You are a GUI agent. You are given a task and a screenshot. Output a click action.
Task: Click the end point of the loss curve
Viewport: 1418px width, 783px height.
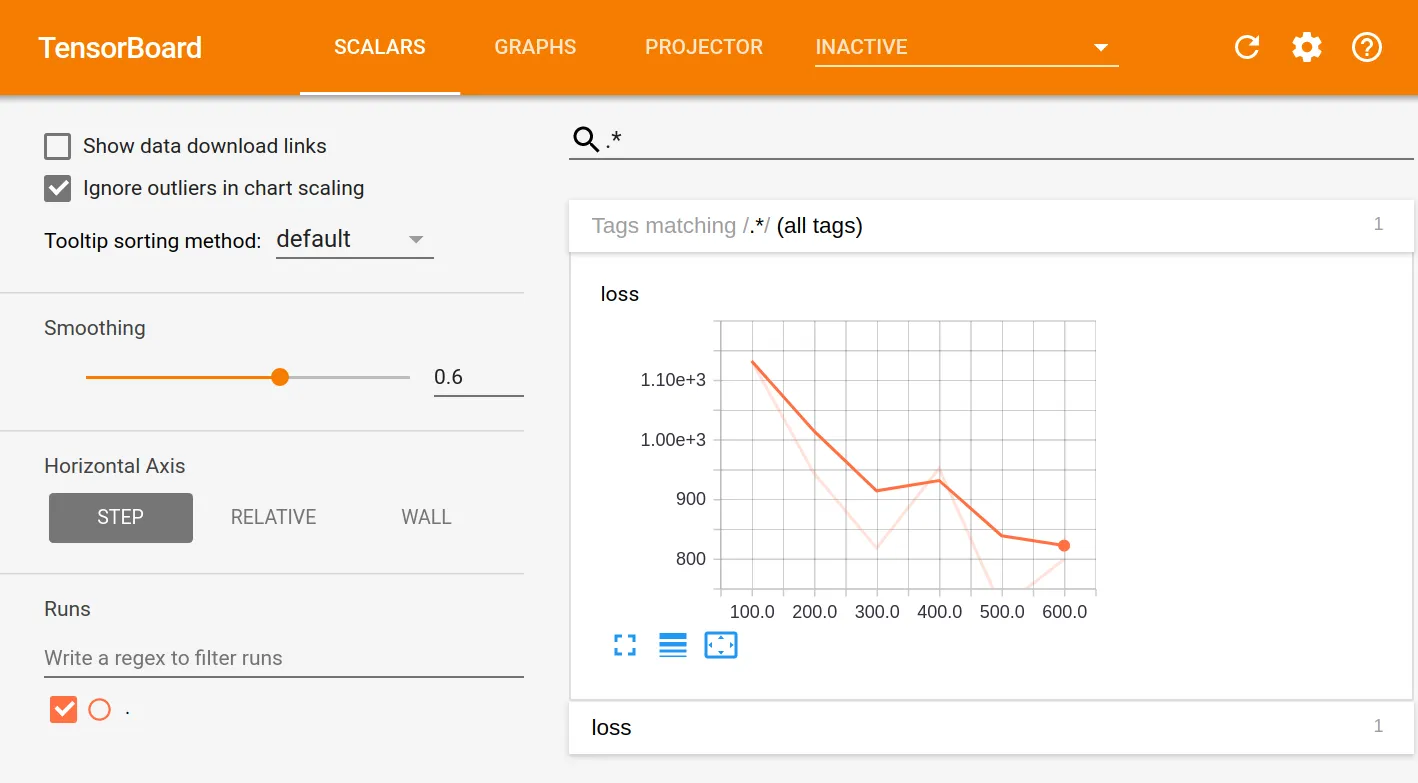pyautogui.click(x=1064, y=545)
